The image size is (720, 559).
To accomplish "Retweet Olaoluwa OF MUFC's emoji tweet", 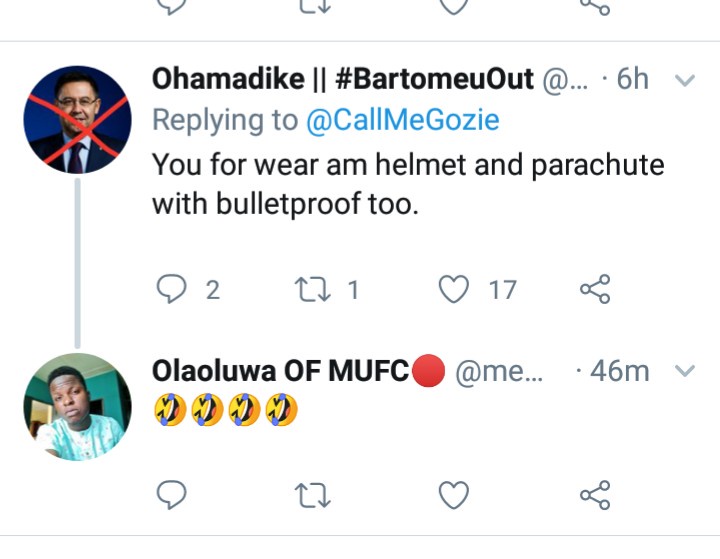I will (x=314, y=494).
